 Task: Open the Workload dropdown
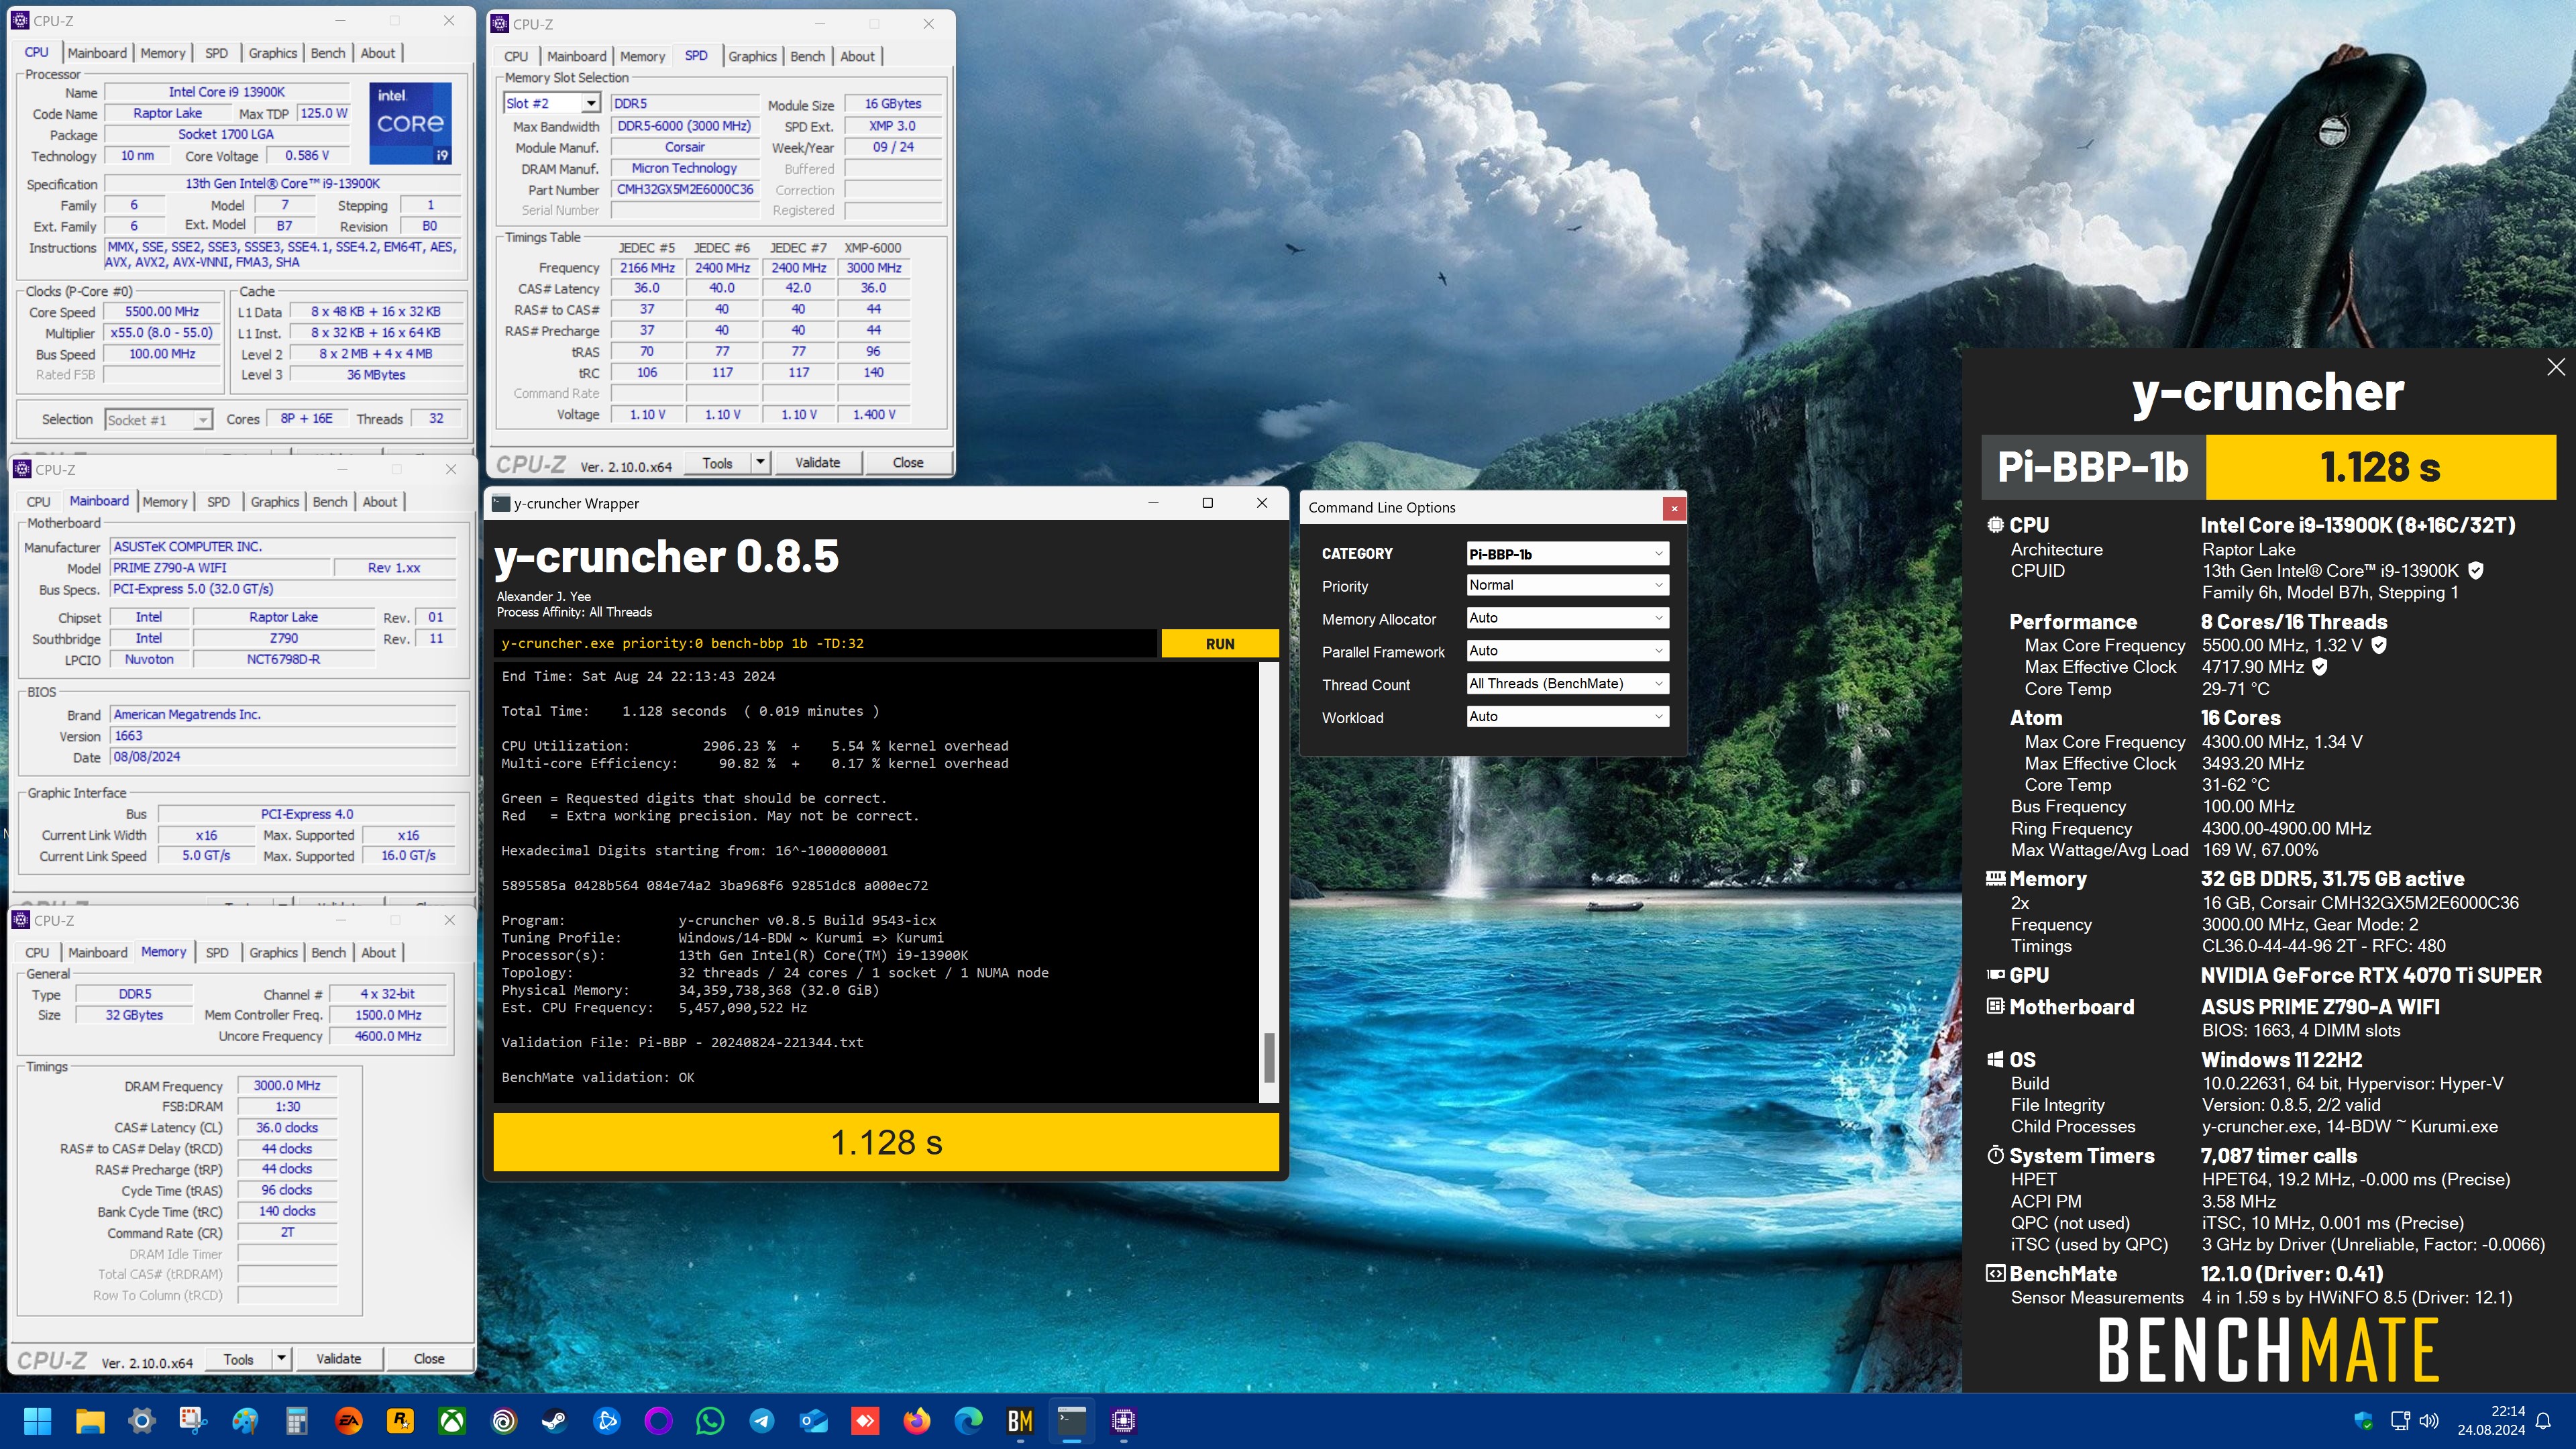[x=1567, y=717]
